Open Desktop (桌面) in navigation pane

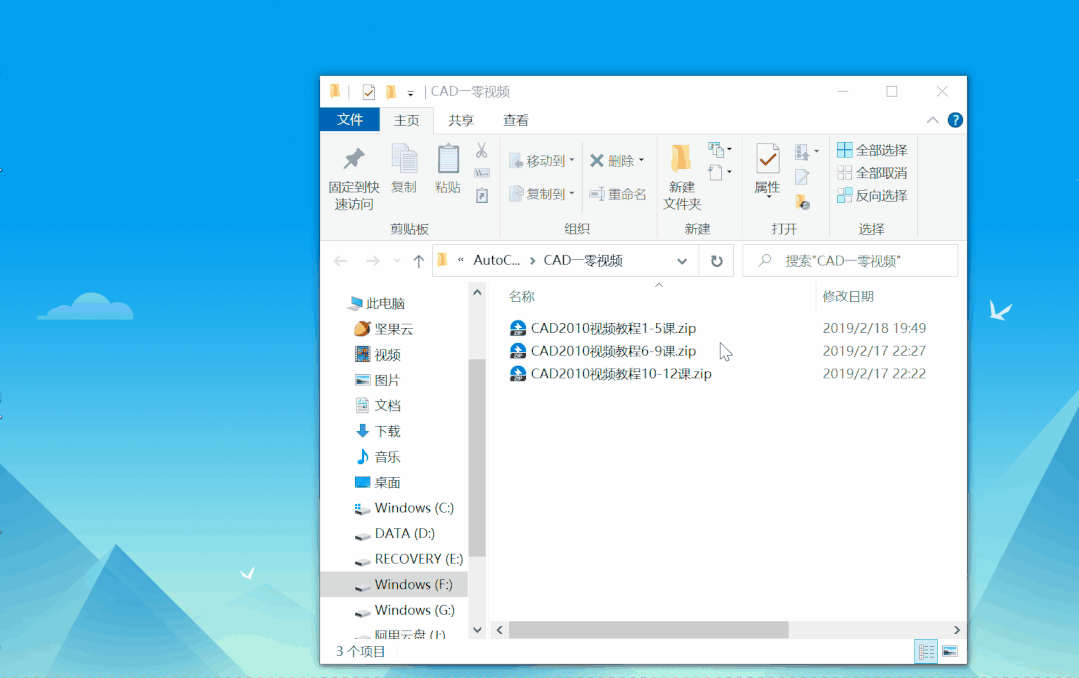click(x=378, y=482)
